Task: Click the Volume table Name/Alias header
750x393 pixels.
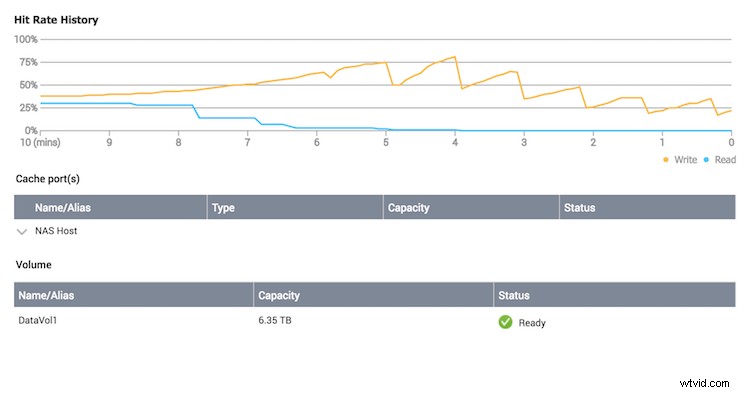Action: pyautogui.click(x=133, y=295)
